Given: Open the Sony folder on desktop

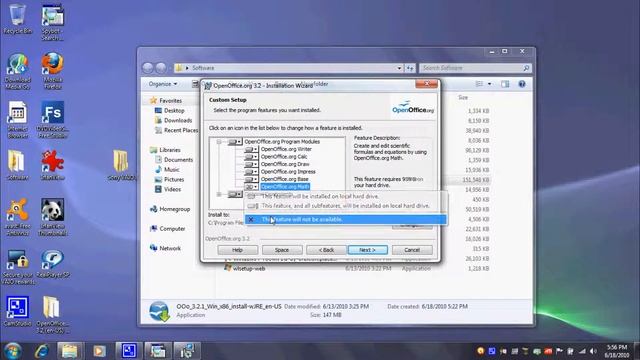Looking at the screenshot, I should click(121, 165).
